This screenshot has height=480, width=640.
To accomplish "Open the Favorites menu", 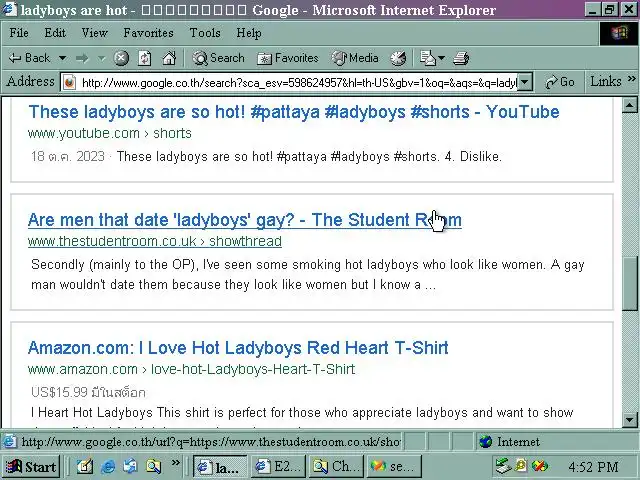I will point(149,33).
